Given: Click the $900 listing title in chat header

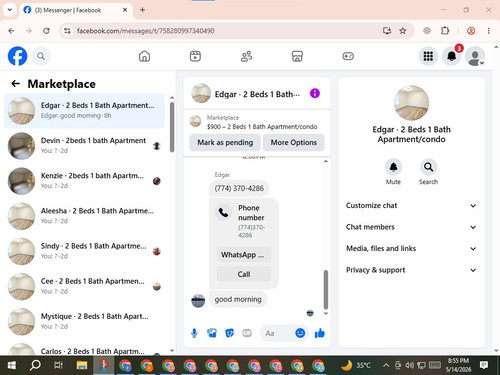Looking at the screenshot, I should click(x=262, y=127).
